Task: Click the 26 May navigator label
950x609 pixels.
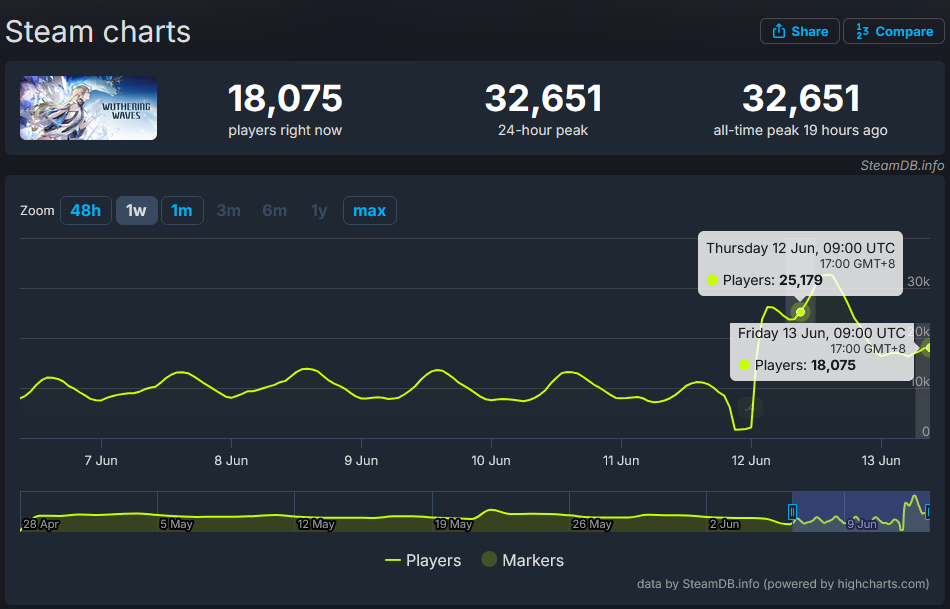Action: coord(592,524)
